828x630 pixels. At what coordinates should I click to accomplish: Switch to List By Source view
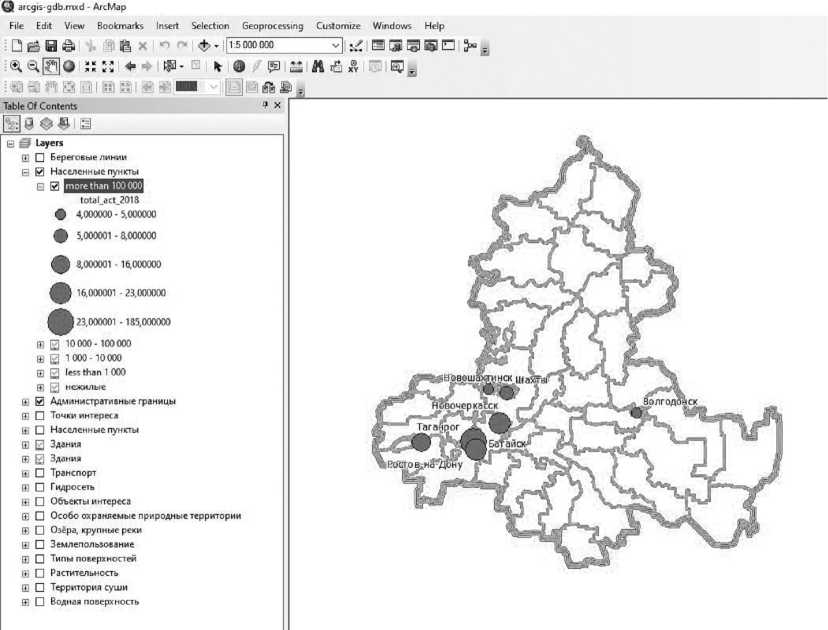click(29, 124)
